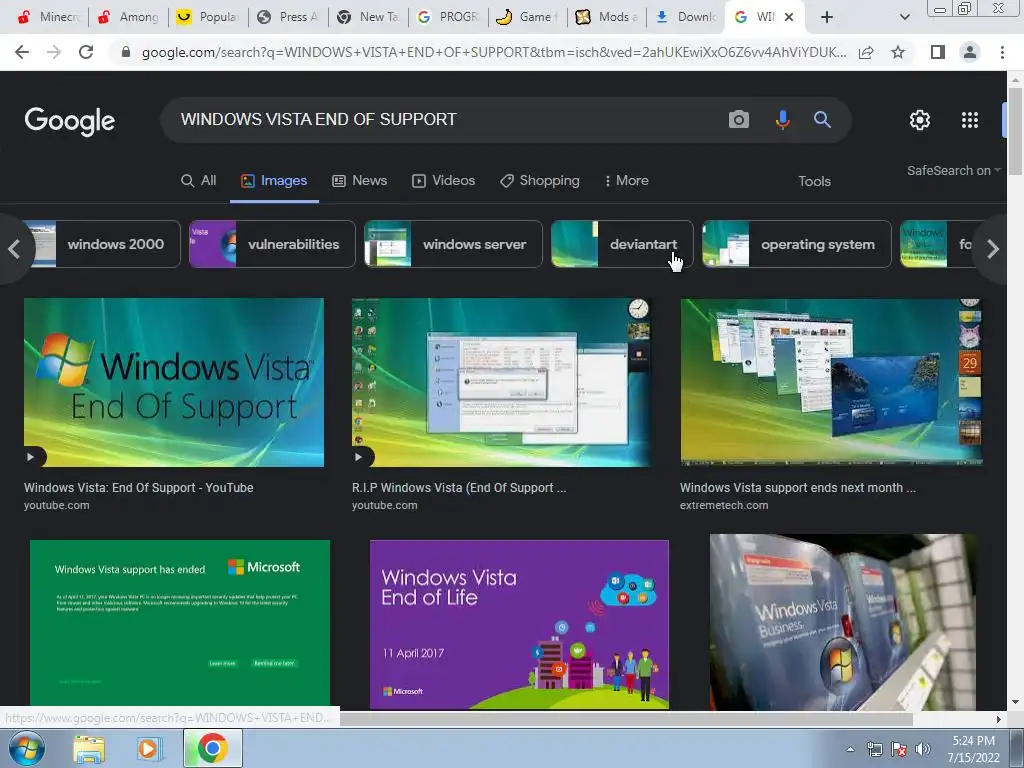Open the volume speaker tray icon
This screenshot has height=768, width=1024.
tap(923, 749)
